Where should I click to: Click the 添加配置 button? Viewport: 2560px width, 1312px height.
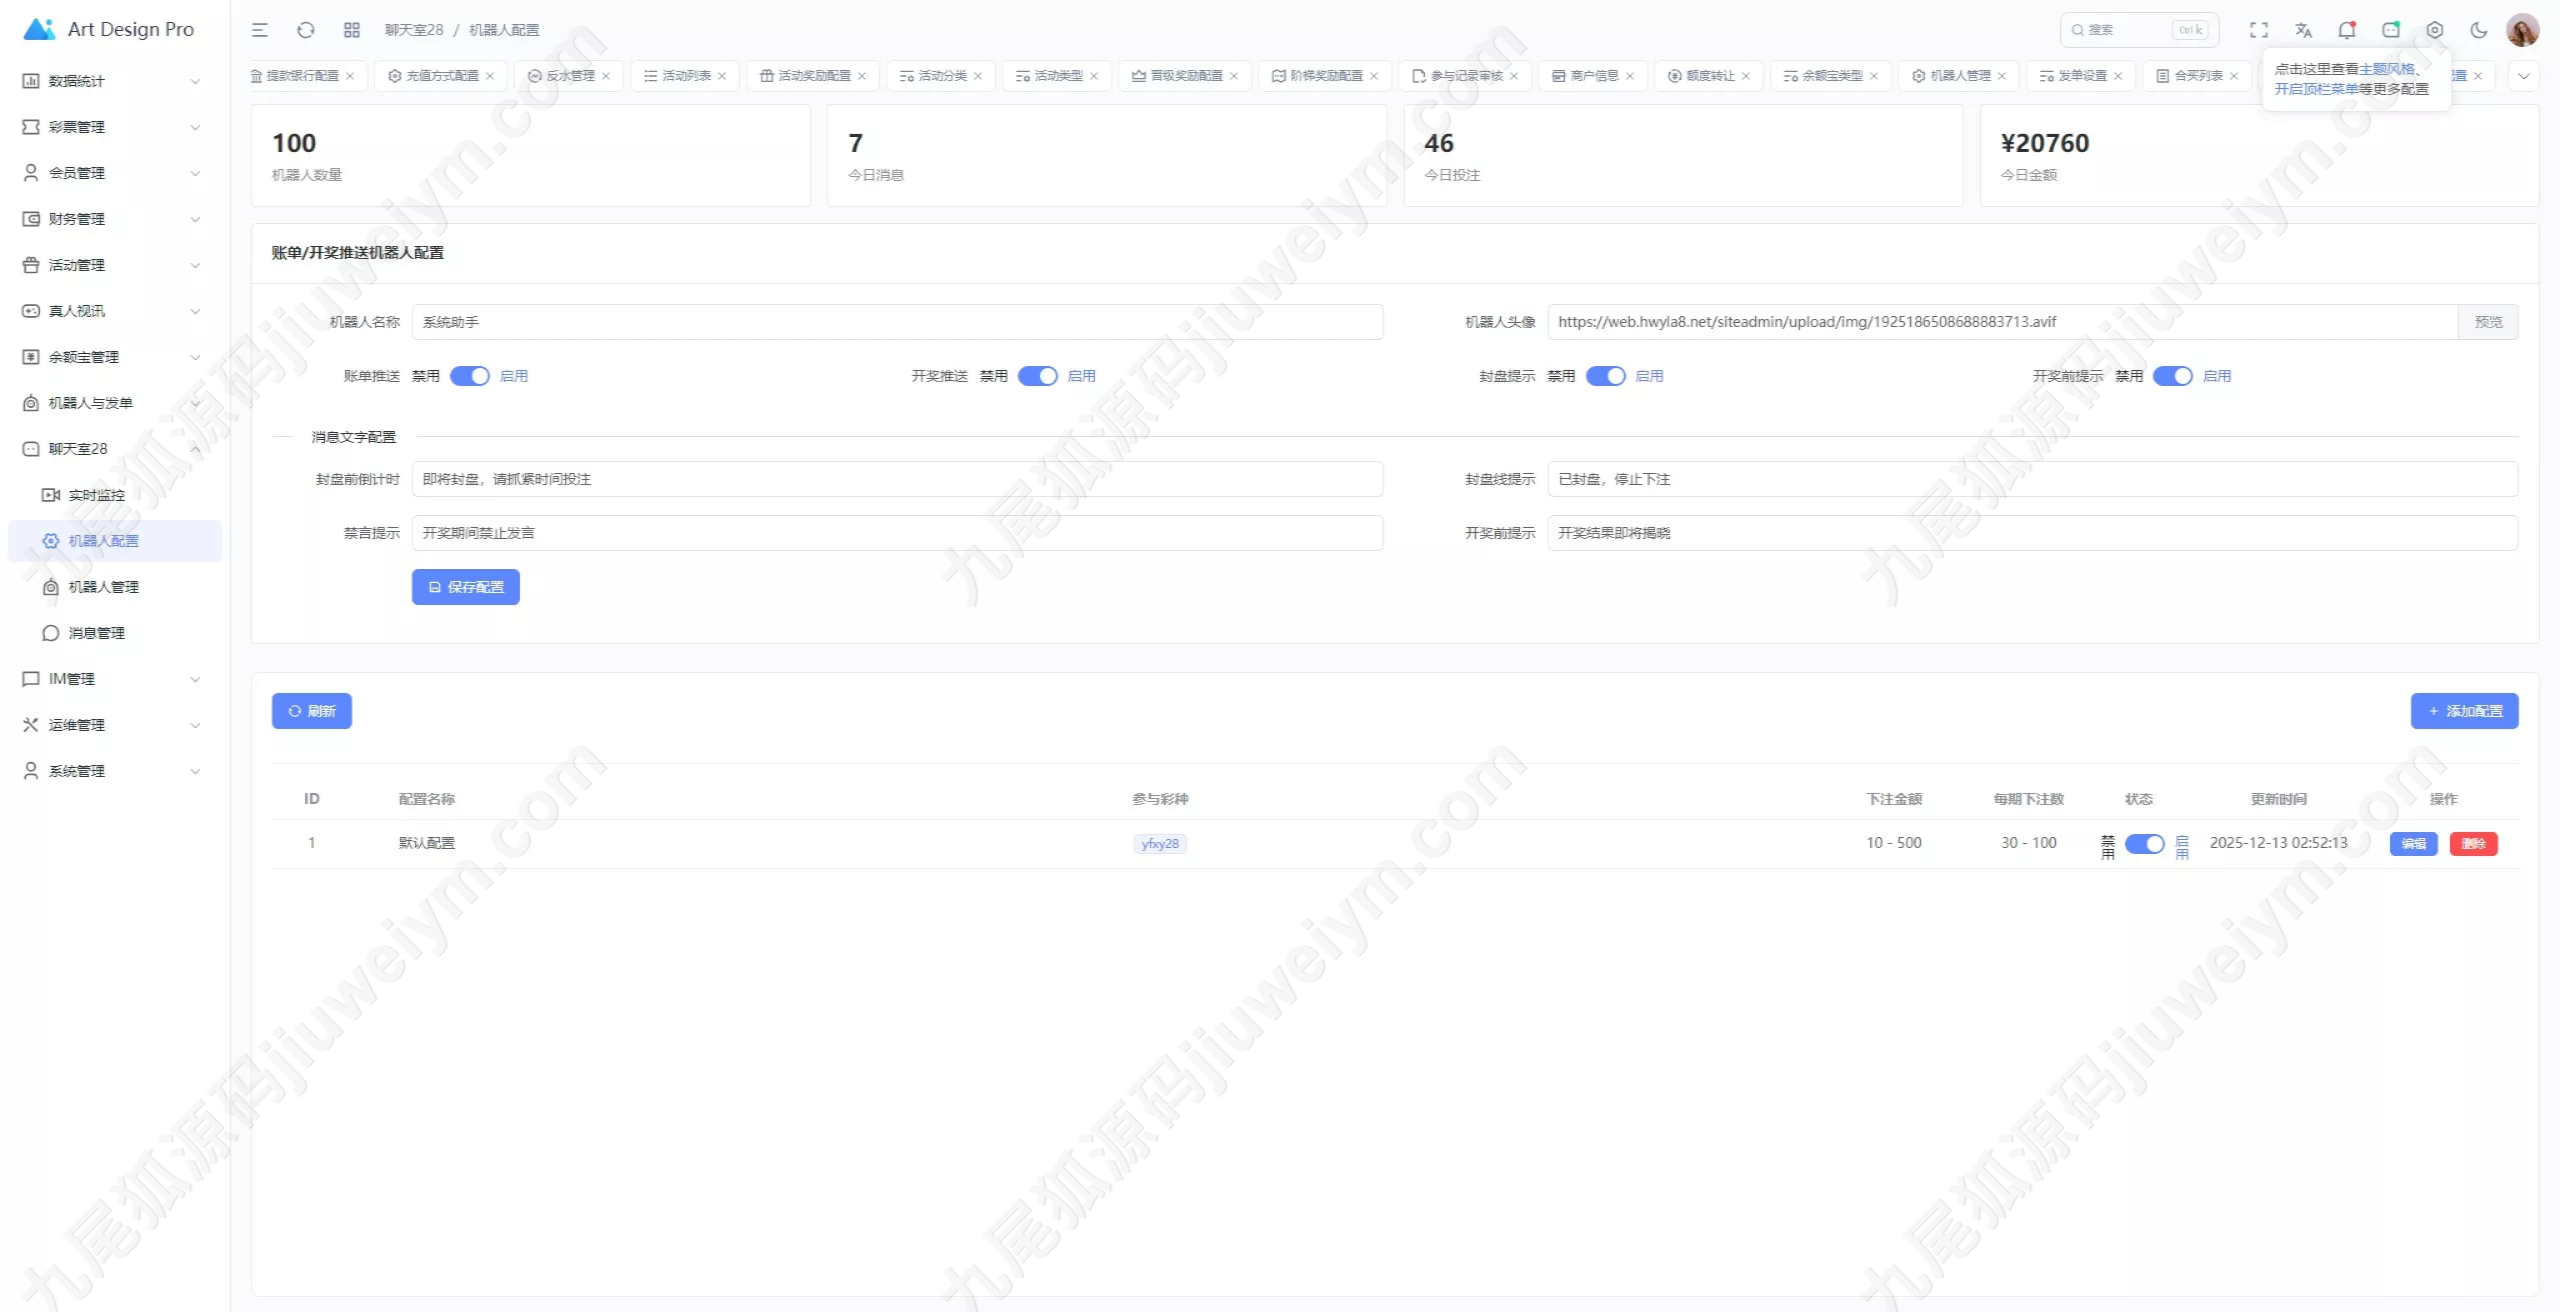[x=2464, y=711]
